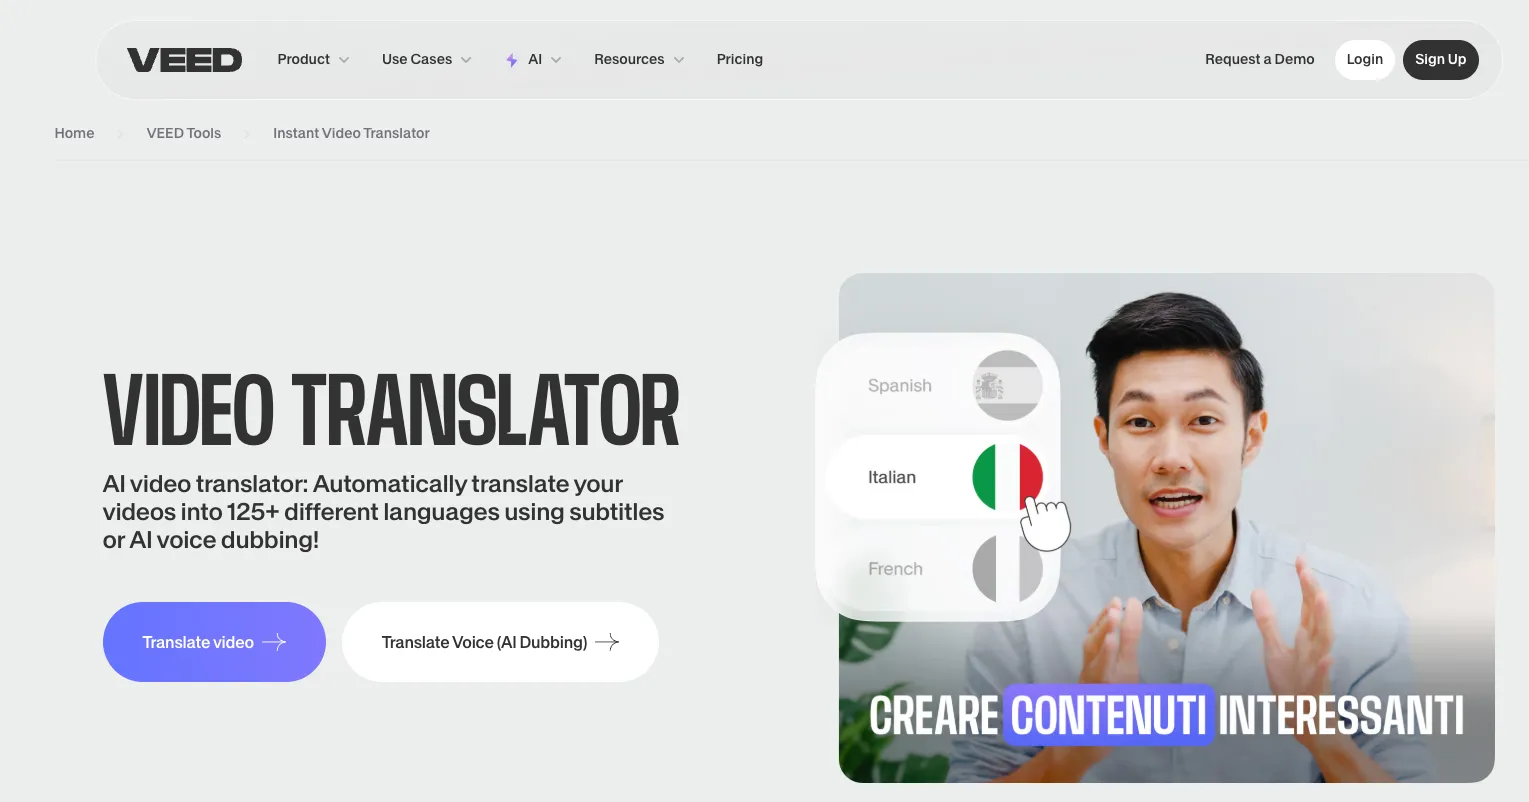This screenshot has width=1529, height=802.
Task: Open the Use Cases menu
Action: pos(417,59)
